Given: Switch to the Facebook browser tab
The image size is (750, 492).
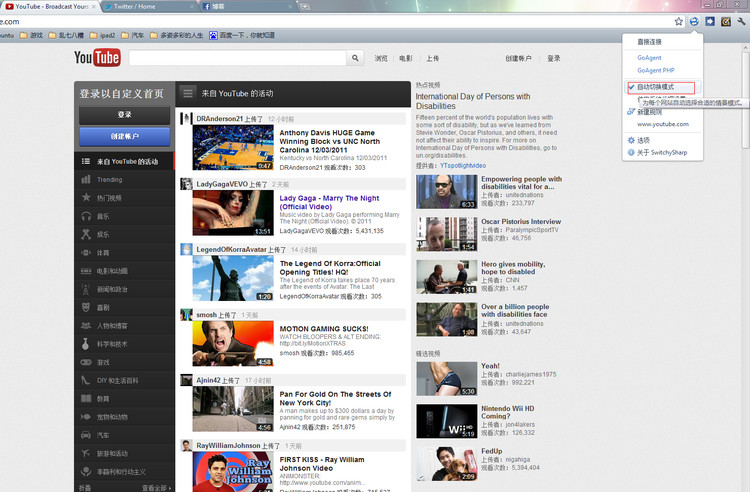Looking at the screenshot, I should point(247,6).
